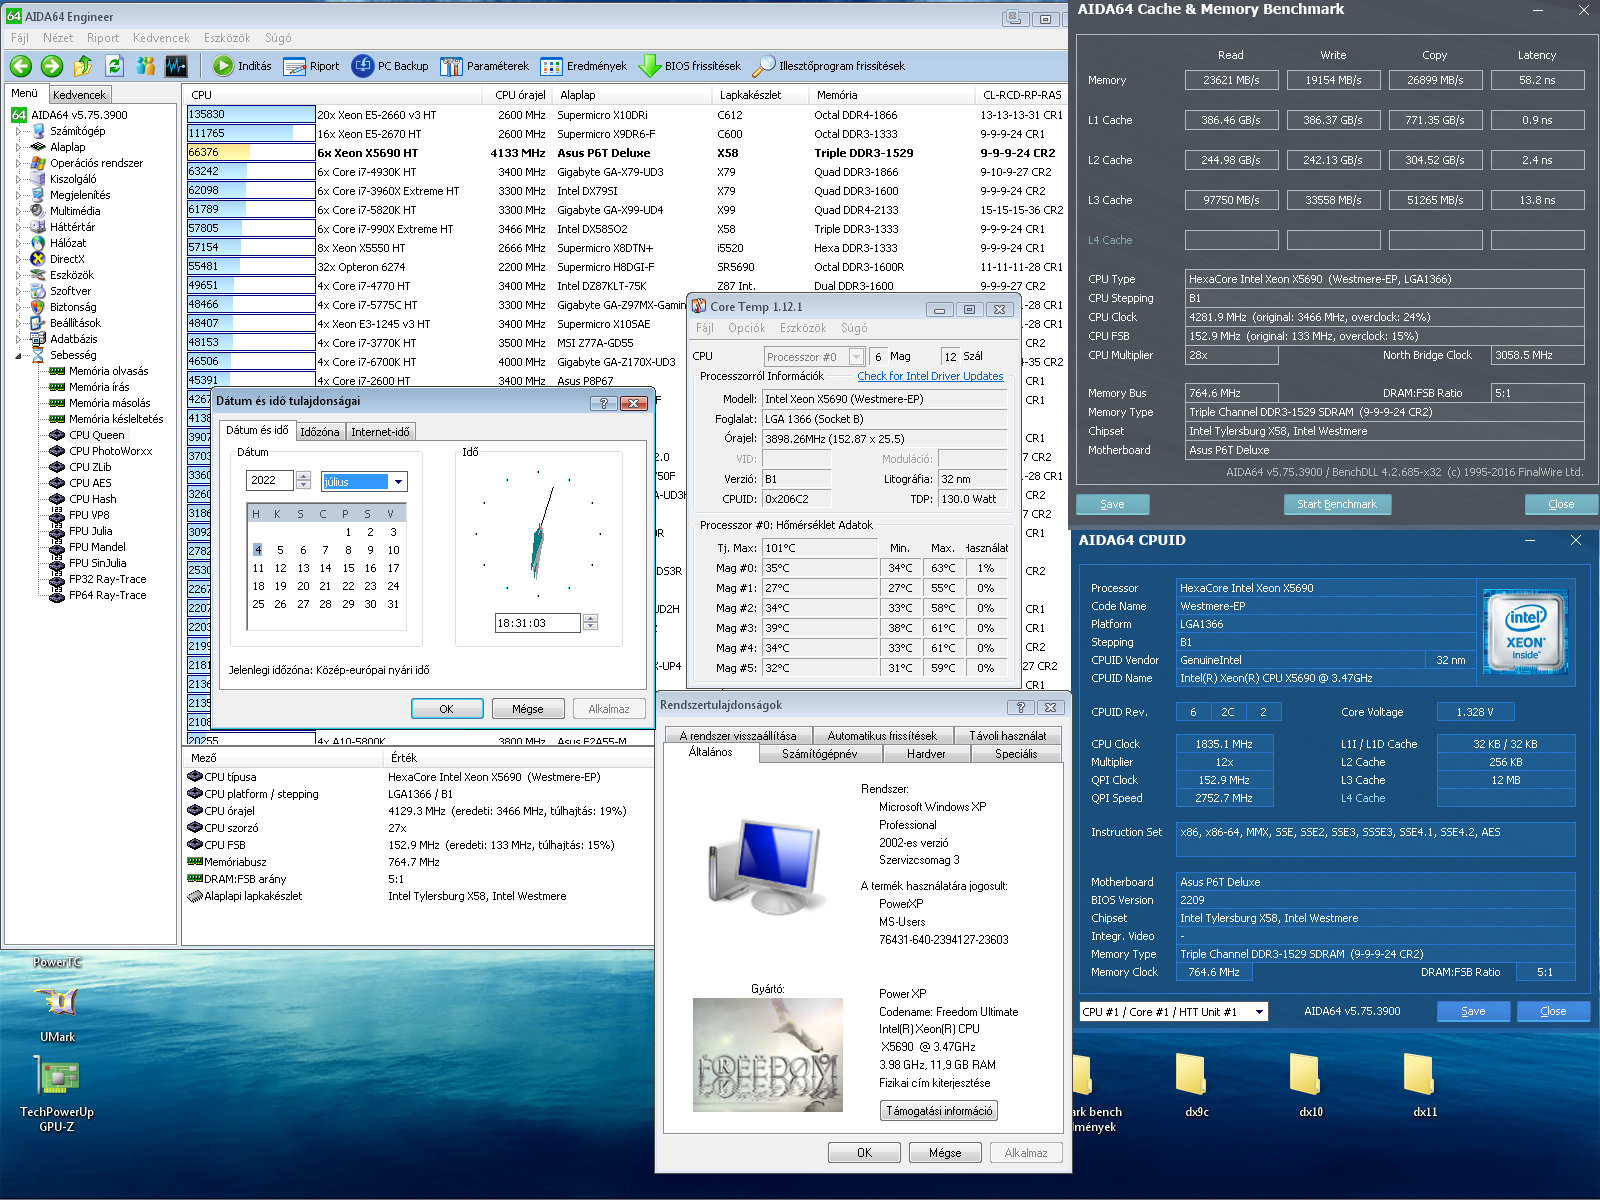Image resolution: width=1600 pixels, height=1200 pixels.
Task: Click the Refresh page toolbar icon
Action: (x=114, y=66)
